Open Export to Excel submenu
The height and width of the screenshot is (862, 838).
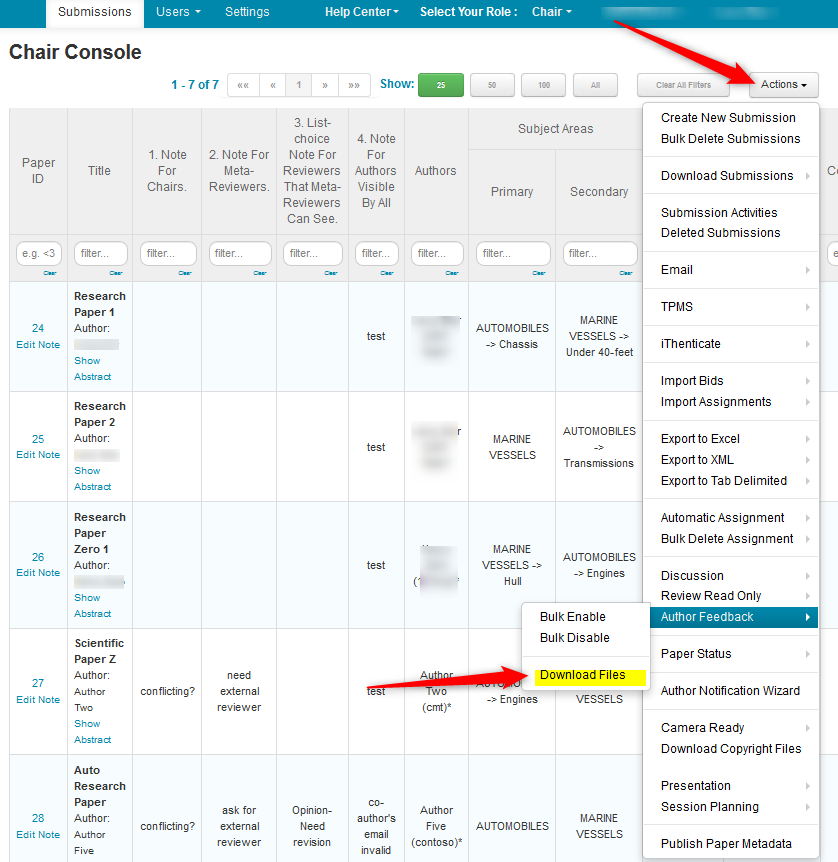tap(700, 439)
